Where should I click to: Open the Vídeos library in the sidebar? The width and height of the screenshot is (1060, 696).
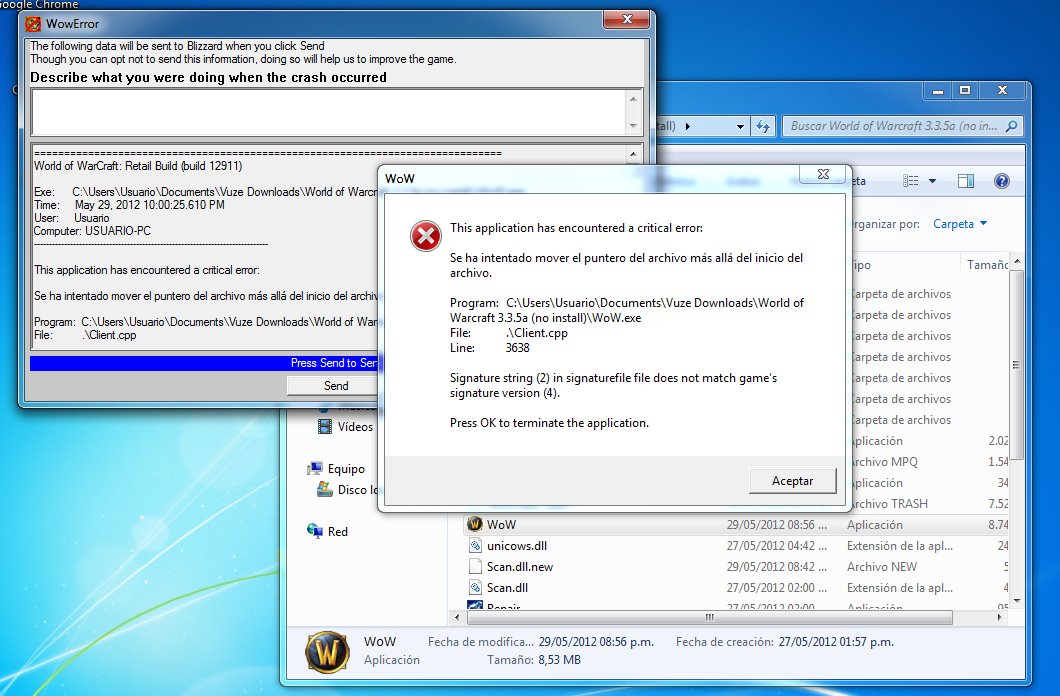pos(355,426)
